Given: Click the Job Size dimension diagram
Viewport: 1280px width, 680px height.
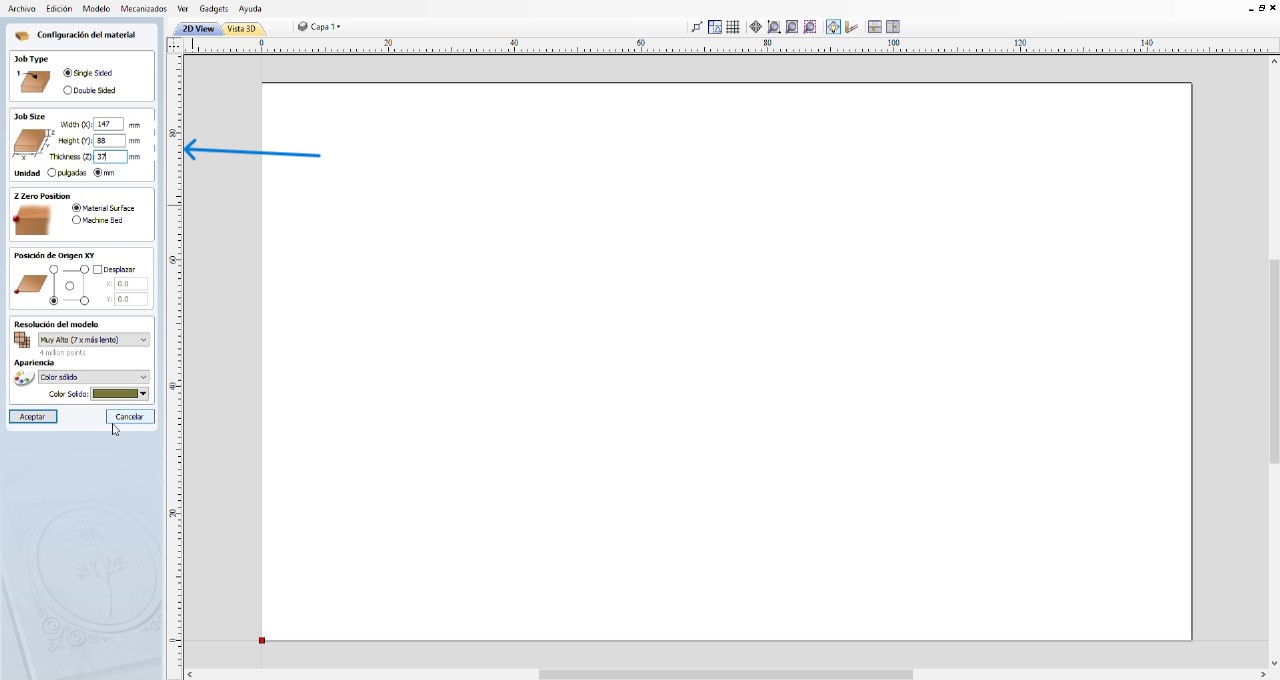Looking at the screenshot, I should [x=32, y=144].
